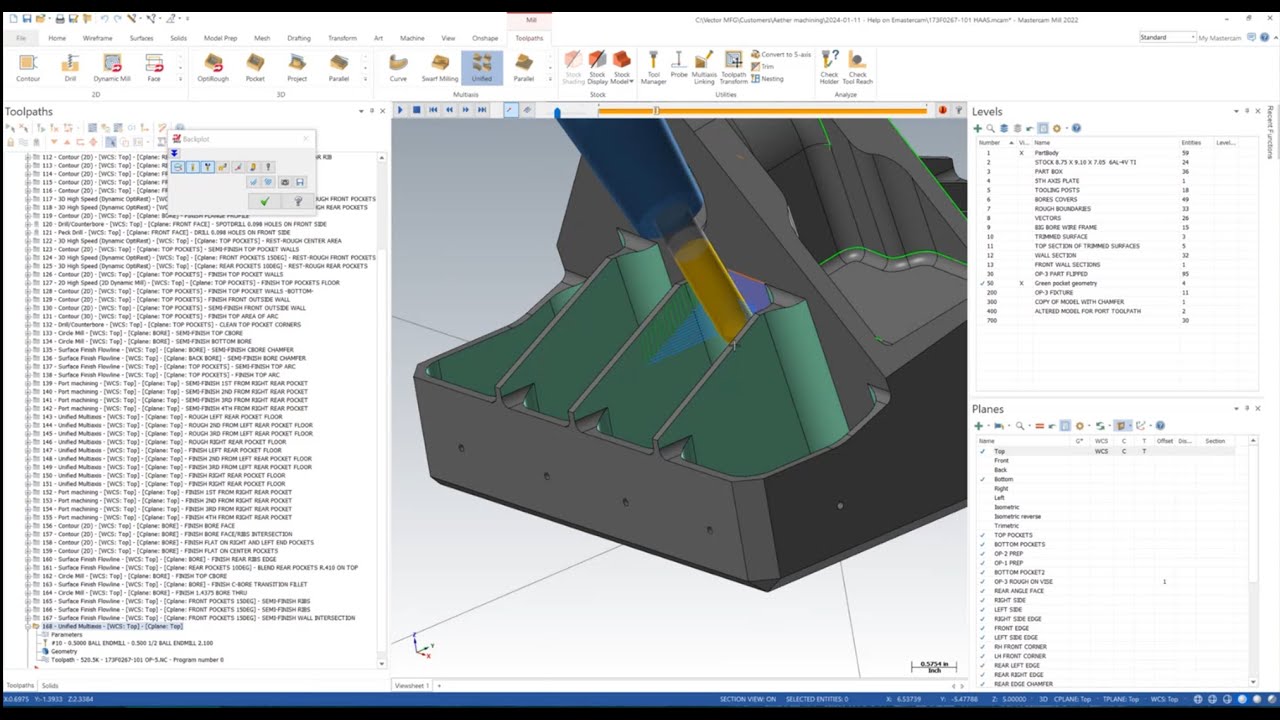The image size is (1280, 720).
Task: Click the backplot run speed slider handle
Action: 557,112
